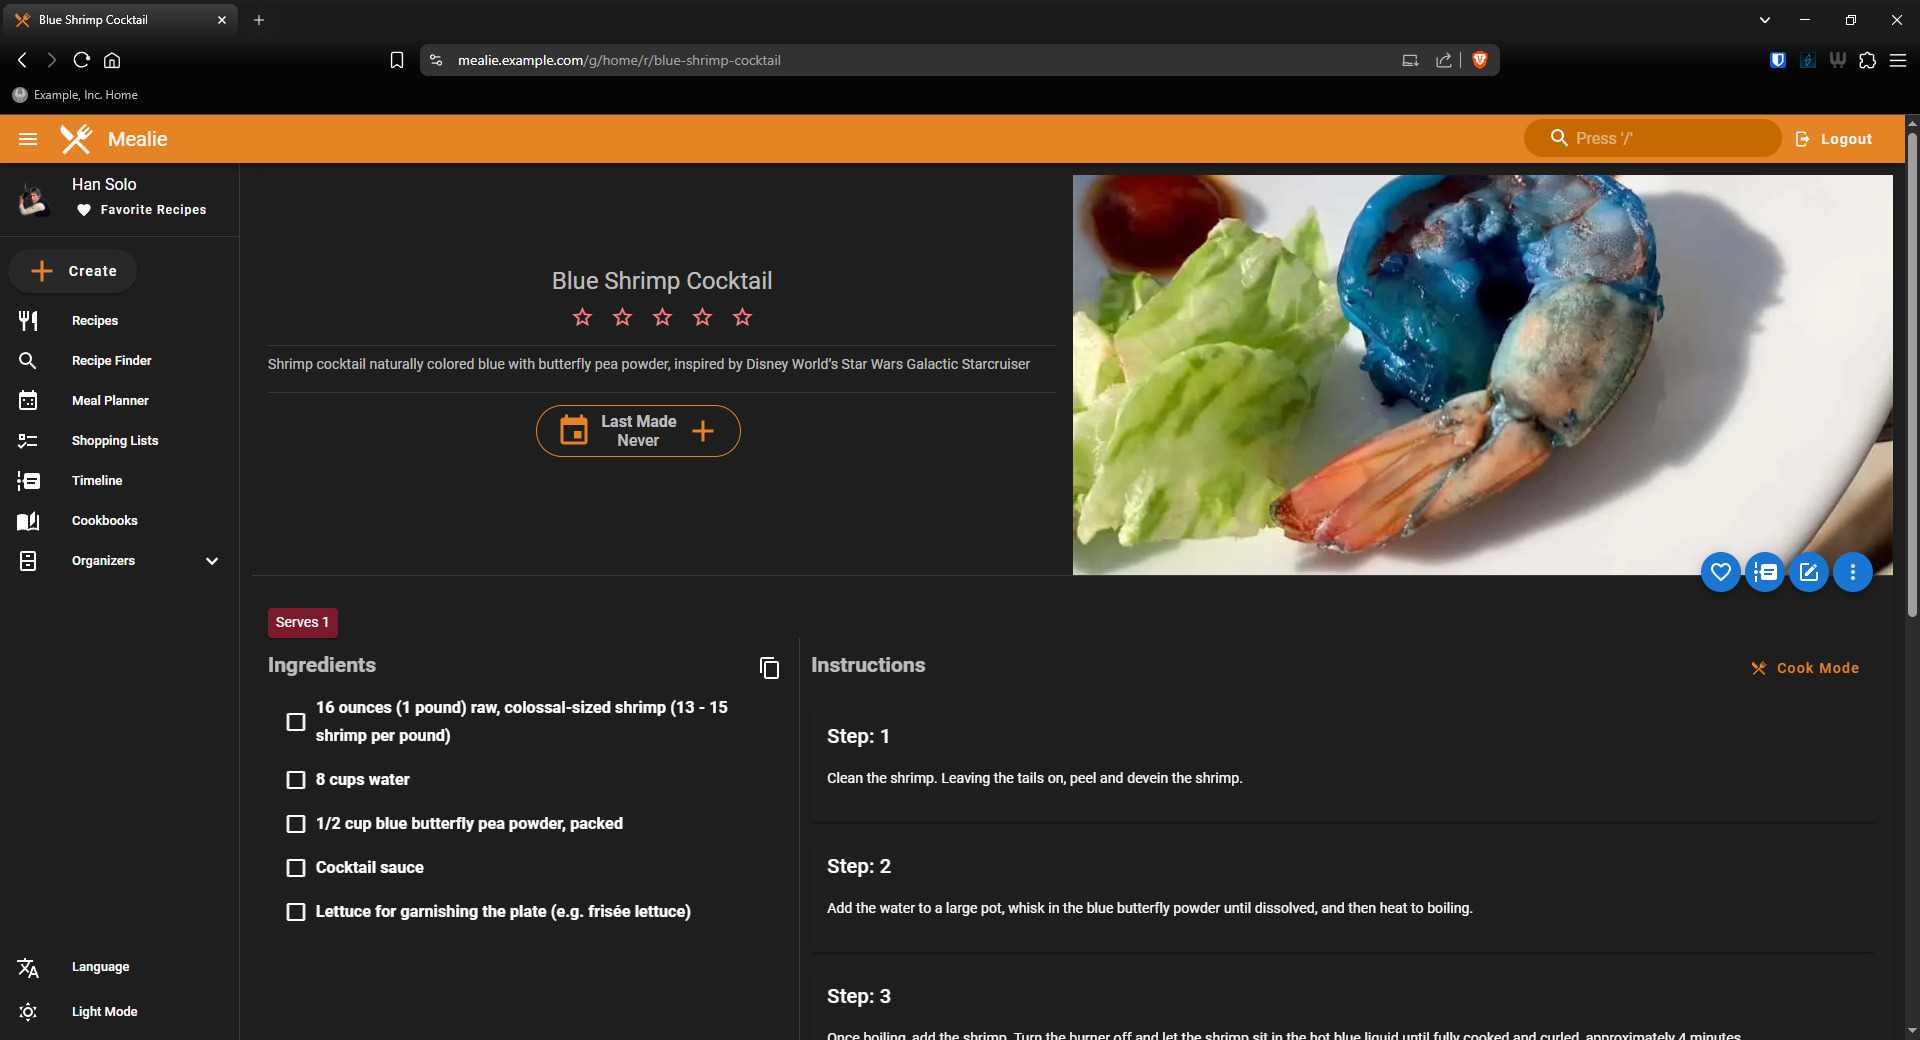Click the edit recipe pencil icon
The image size is (1920, 1040).
[1809, 572]
